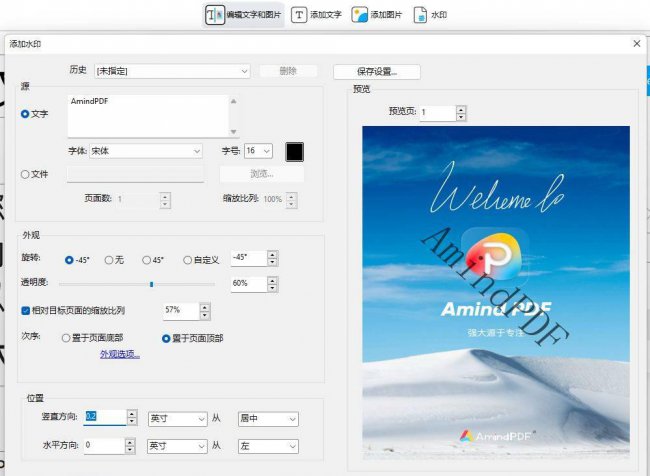The height and width of the screenshot is (476, 650).
Task: Close the Add Watermark dialog
Action: [x=637, y=44]
